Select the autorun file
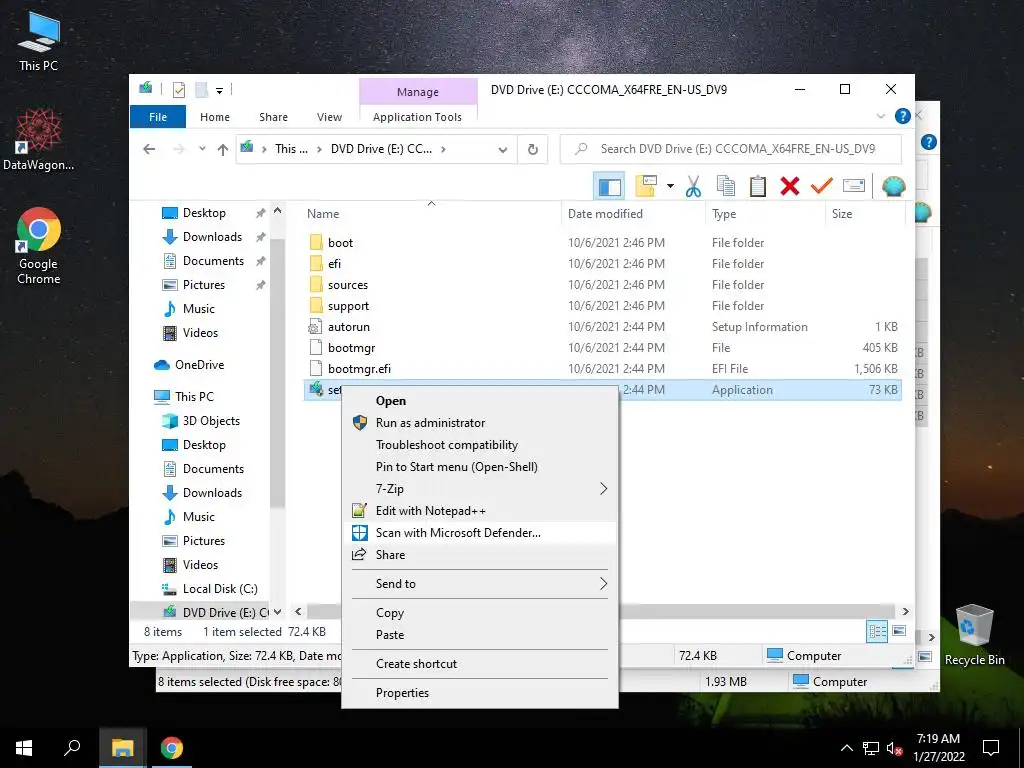The height and width of the screenshot is (768, 1024). [349, 327]
